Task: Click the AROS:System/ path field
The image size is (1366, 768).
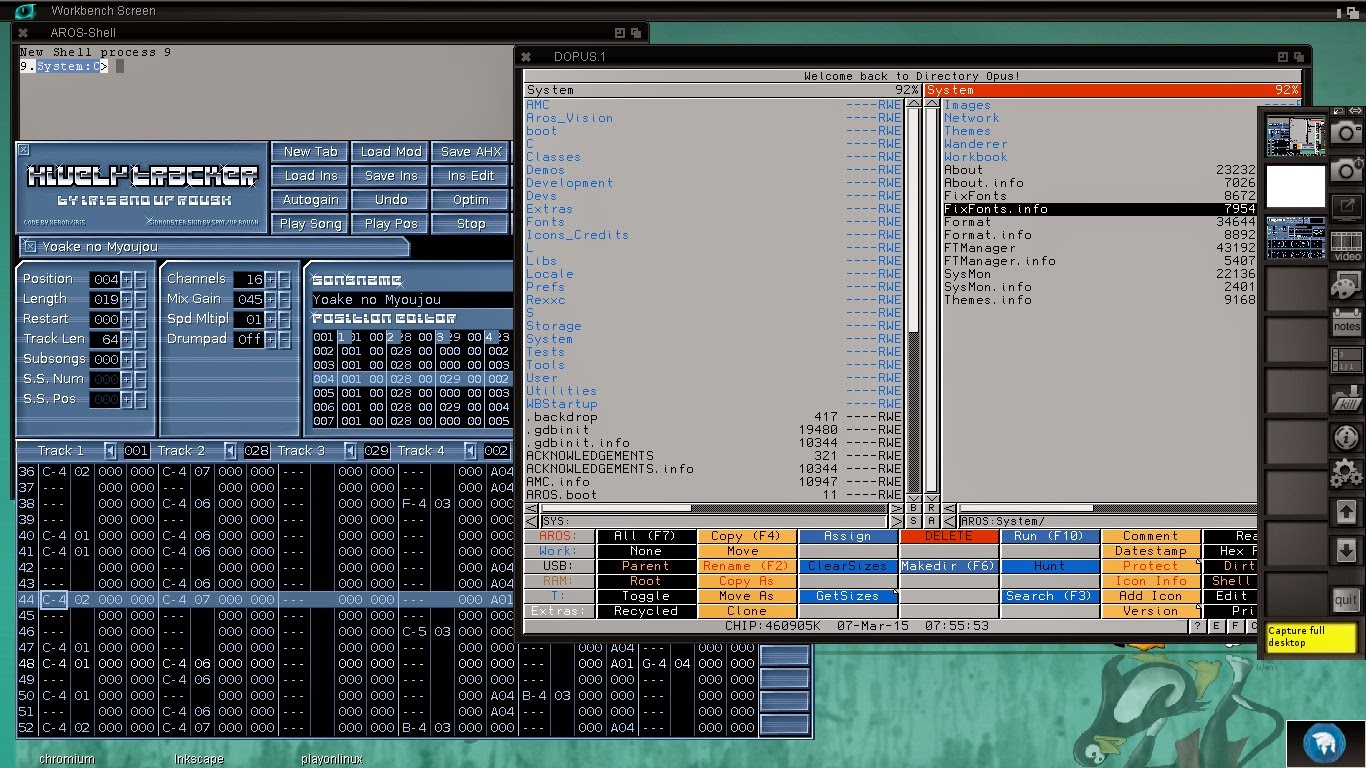Action: (x=1108, y=522)
